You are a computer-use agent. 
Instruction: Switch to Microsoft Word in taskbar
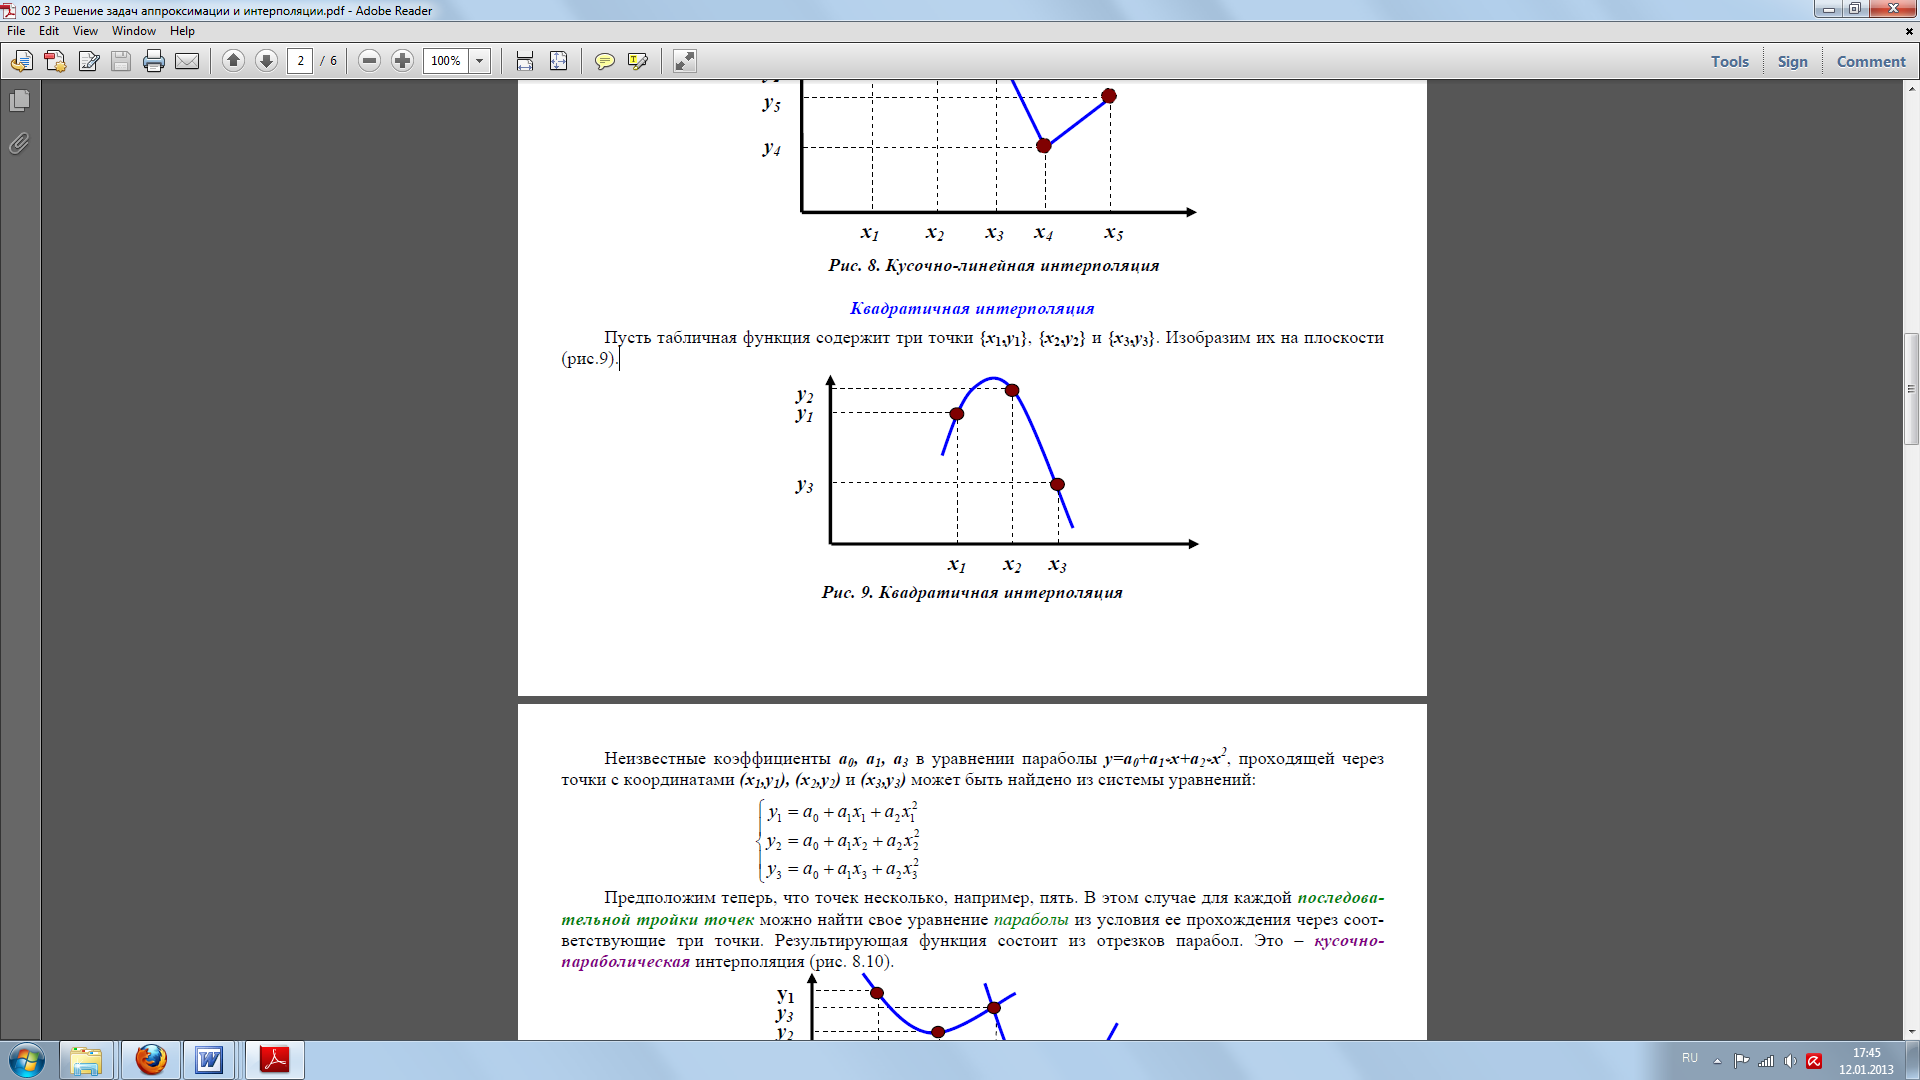coord(209,1060)
